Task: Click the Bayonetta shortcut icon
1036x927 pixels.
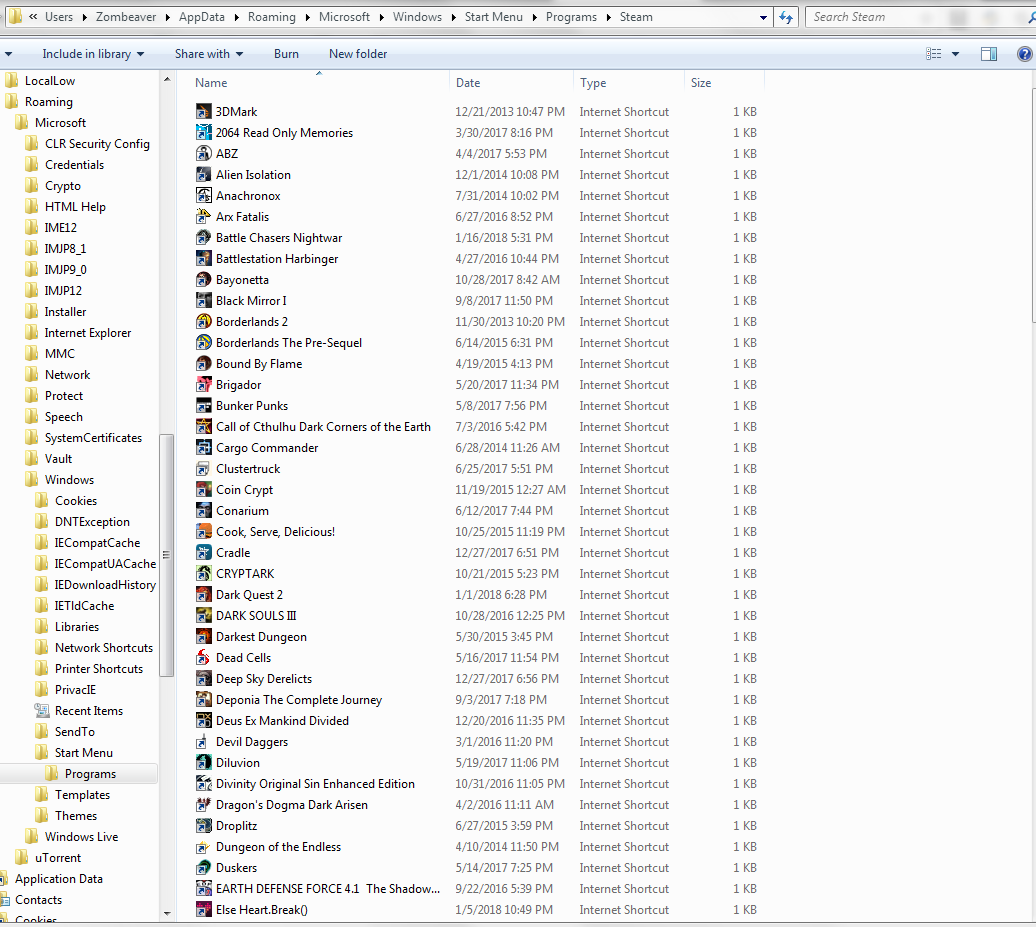Action: [x=204, y=279]
